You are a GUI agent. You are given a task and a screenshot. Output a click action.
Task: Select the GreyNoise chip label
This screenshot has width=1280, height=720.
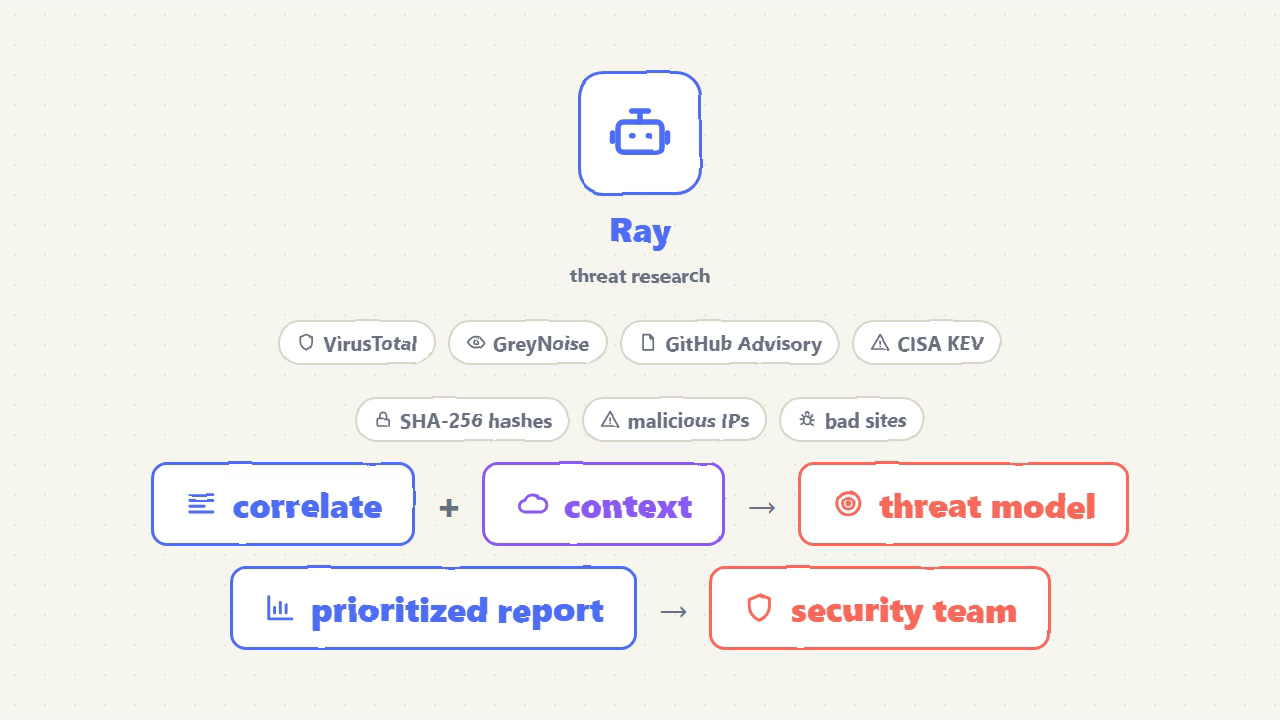click(x=541, y=343)
